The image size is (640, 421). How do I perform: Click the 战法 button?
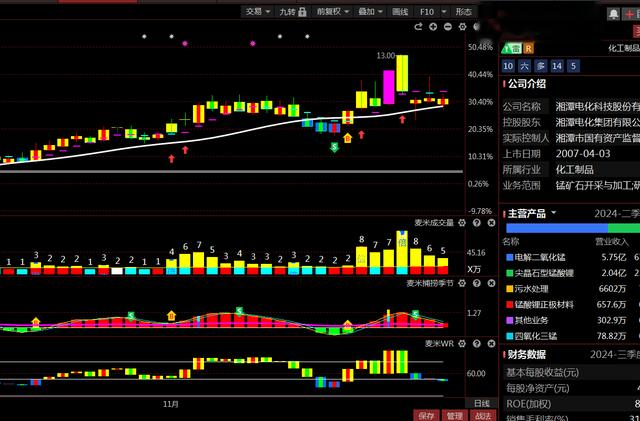click(x=482, y=414)
